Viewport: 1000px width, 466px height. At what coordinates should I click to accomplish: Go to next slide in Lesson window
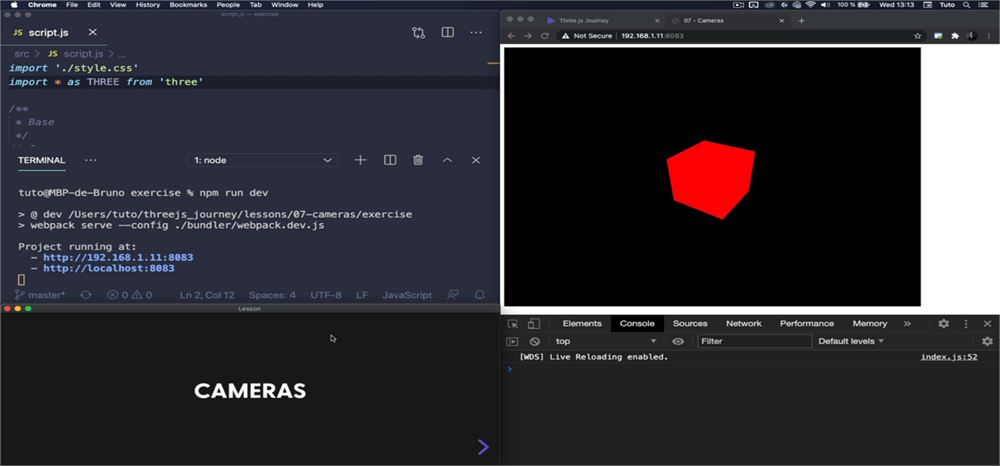point(483,447)
